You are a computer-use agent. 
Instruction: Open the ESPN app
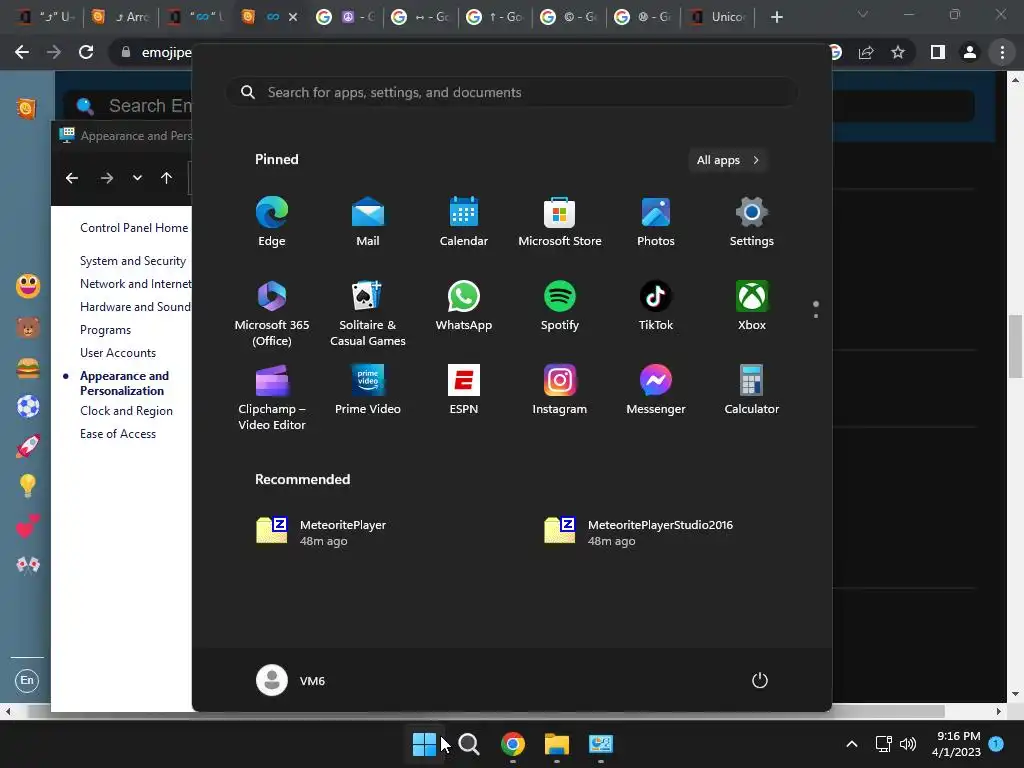point(464,390)
